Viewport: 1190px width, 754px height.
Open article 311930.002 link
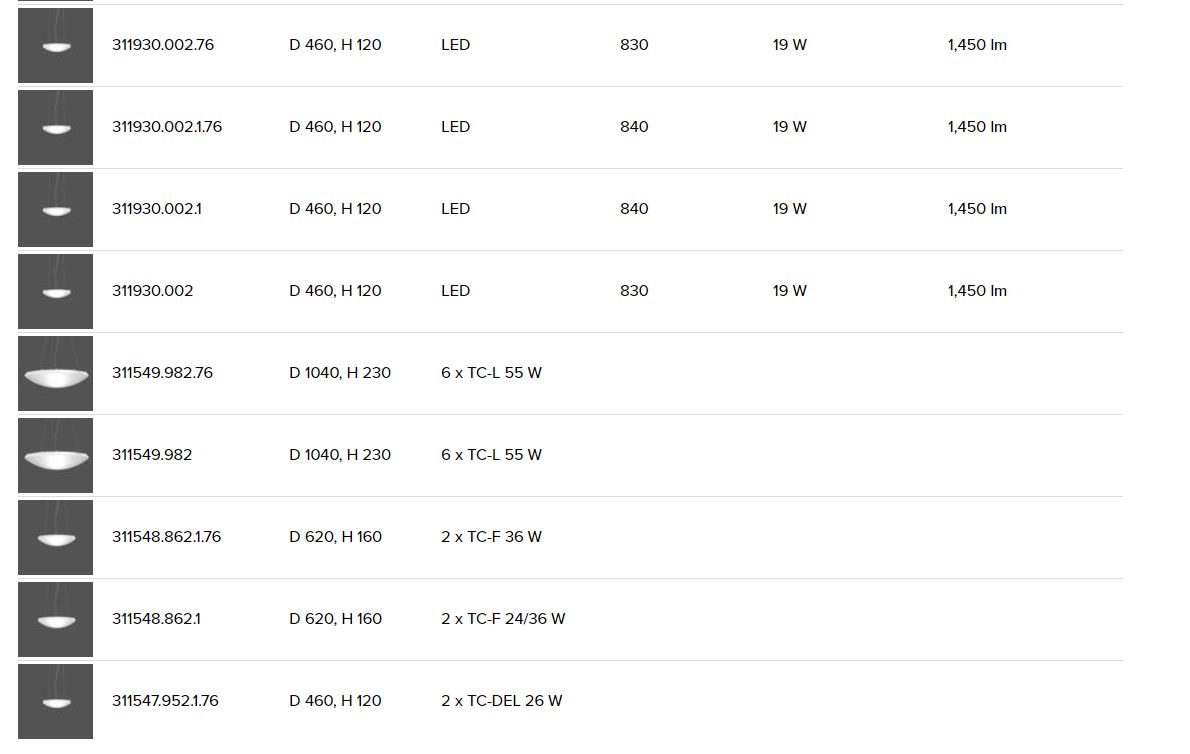pos(153,291)
